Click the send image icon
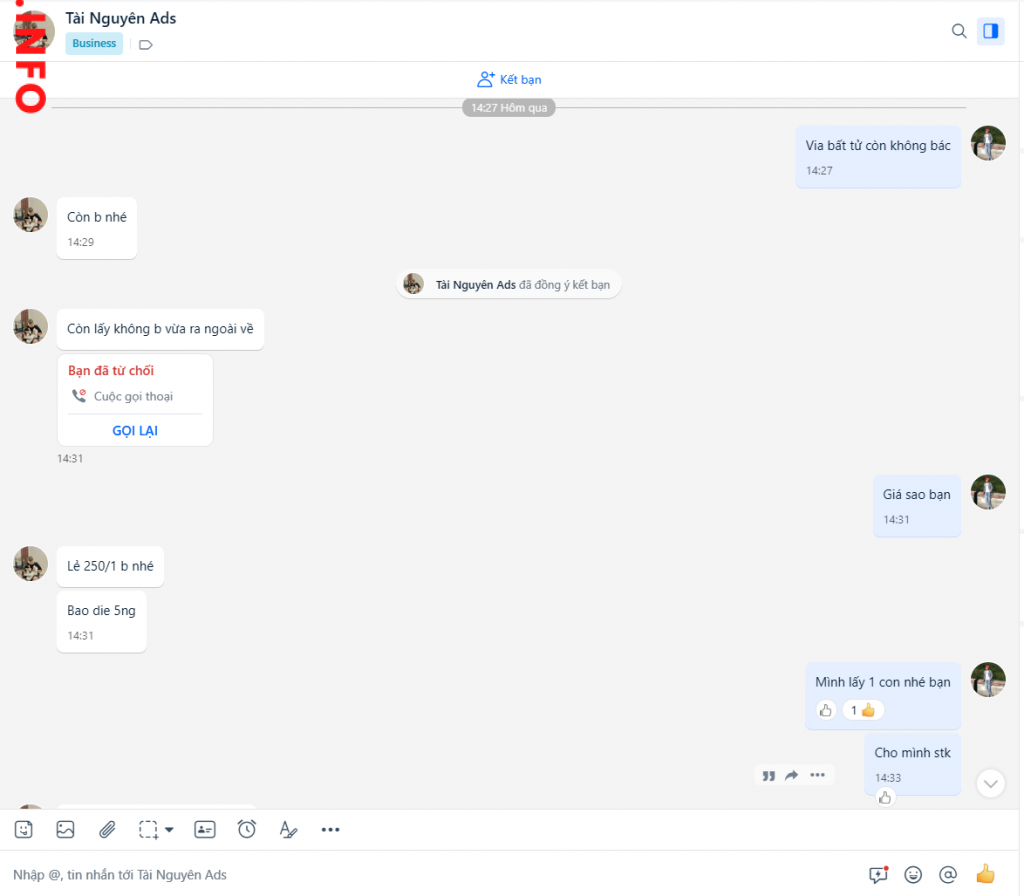This screenshot has height=896, width=1024. [x=65, y=829]
